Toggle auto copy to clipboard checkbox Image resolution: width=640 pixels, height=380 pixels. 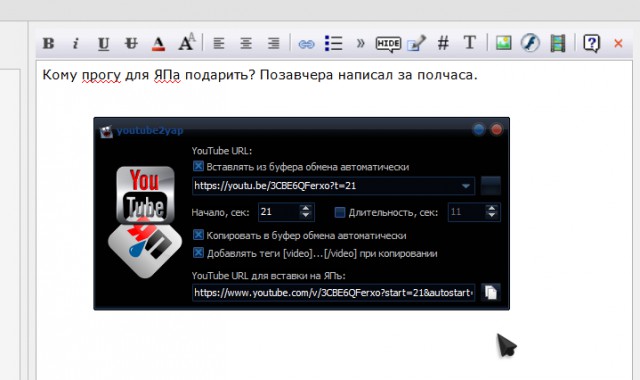click(198, 235)
